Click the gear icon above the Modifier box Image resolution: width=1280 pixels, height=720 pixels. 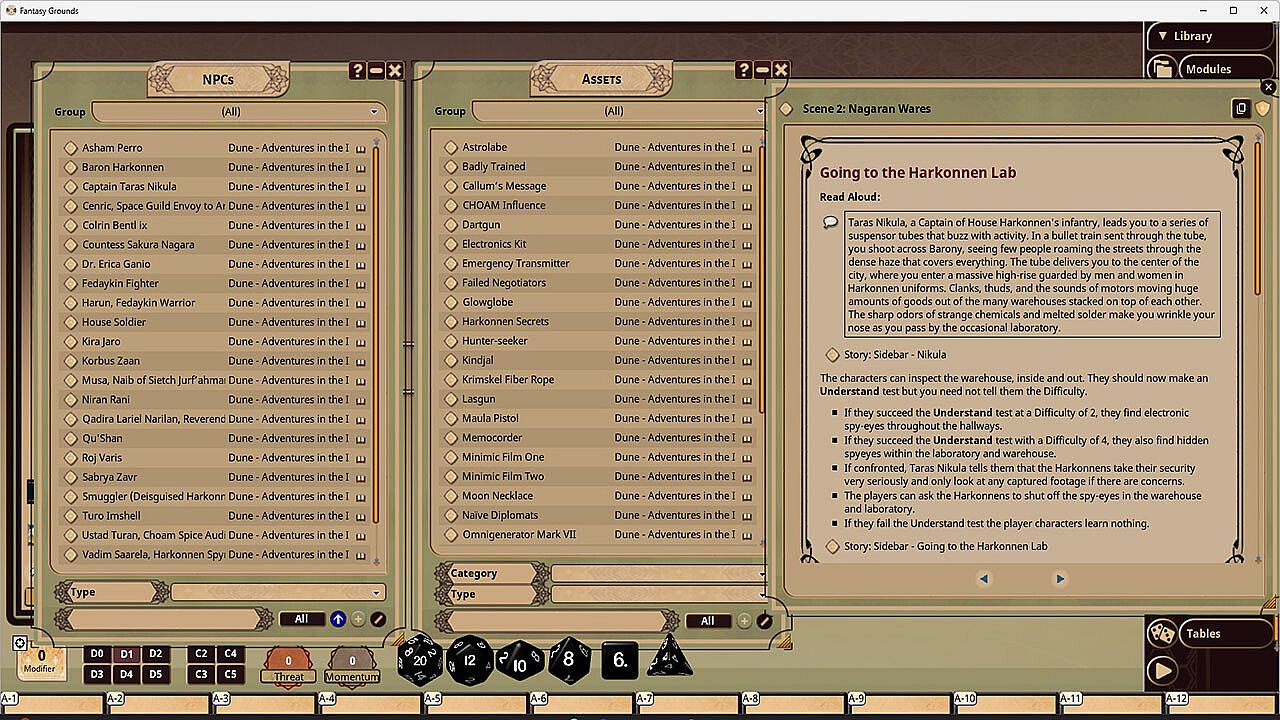click(20, 643)
